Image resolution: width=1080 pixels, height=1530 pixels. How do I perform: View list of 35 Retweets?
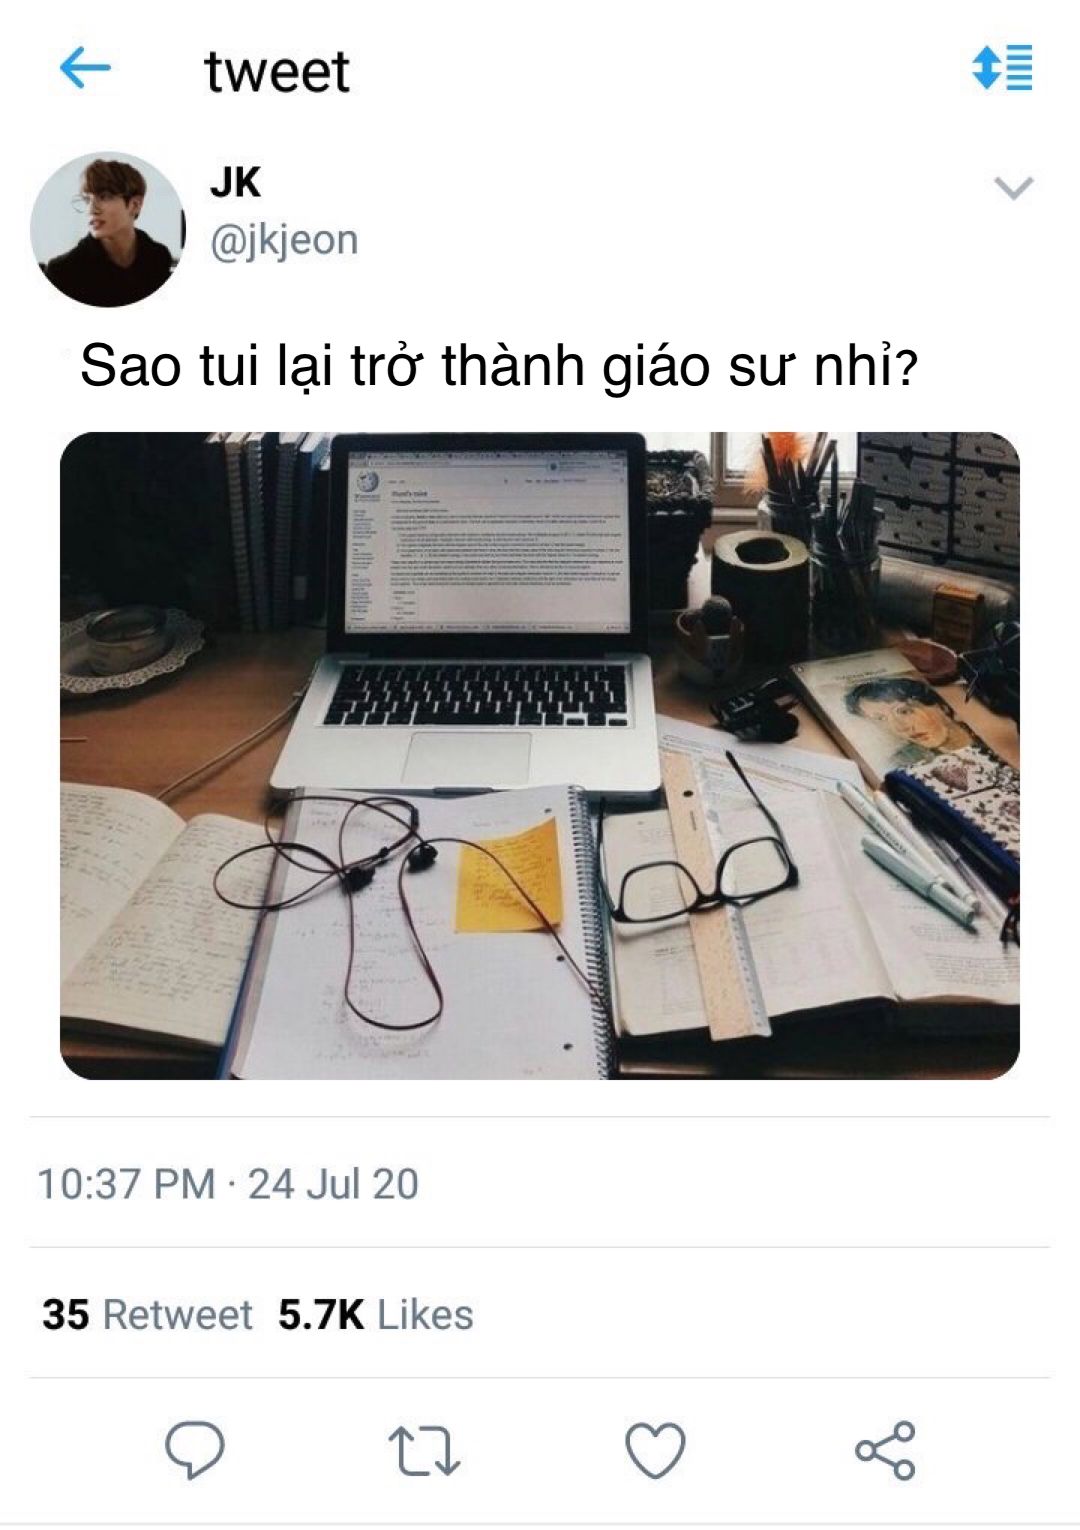point(147,1314)
